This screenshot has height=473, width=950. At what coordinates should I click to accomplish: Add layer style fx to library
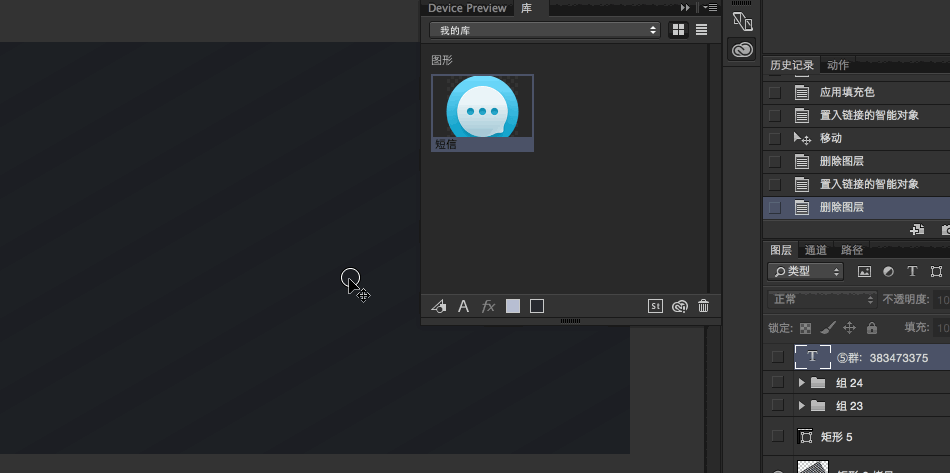coord(488,307)
